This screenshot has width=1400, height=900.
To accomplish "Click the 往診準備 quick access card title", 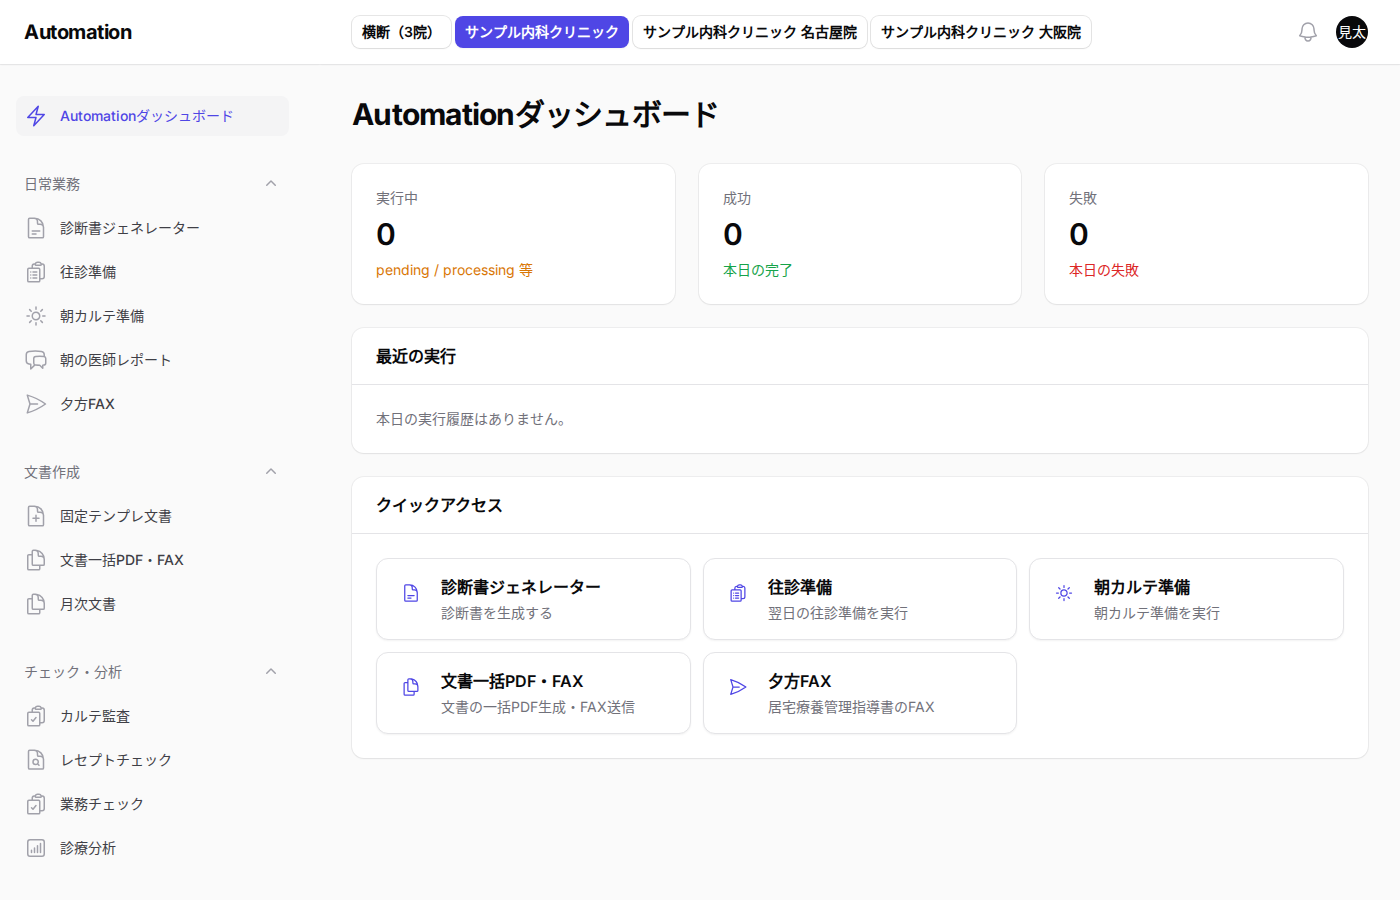I will [800, 587].
